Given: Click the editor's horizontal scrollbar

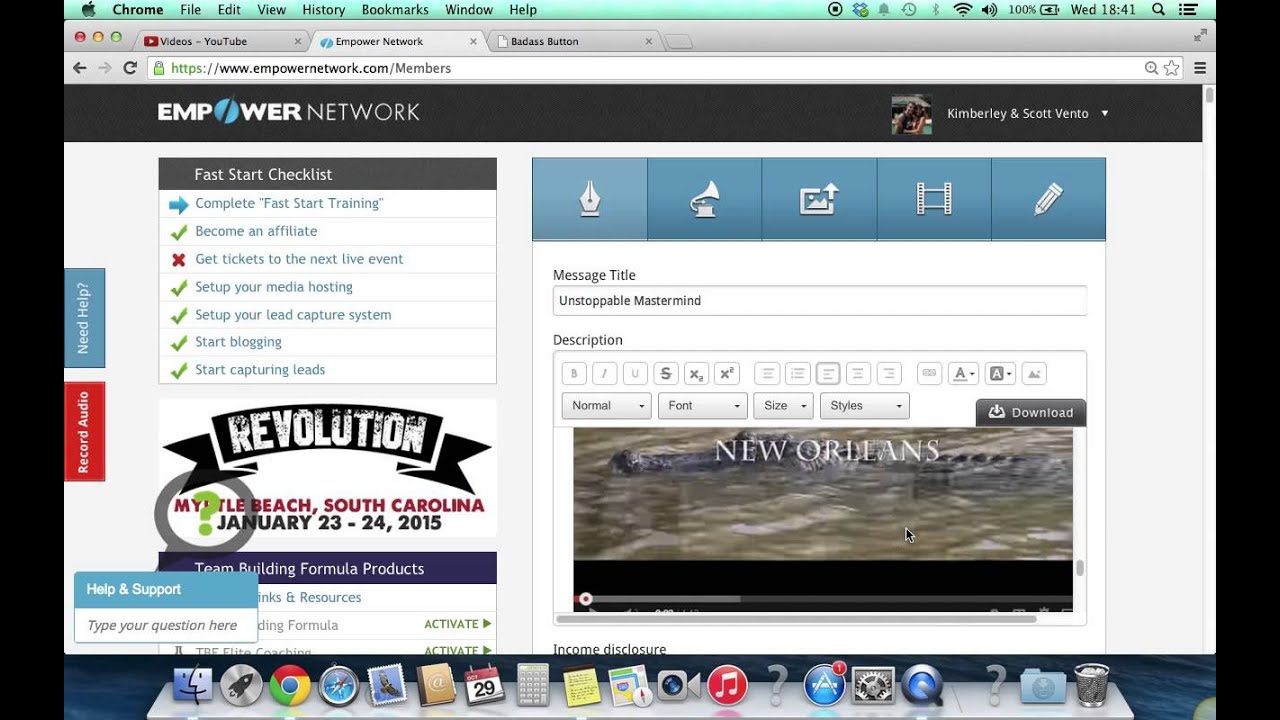Looking at the screenshot, I should (x=797, y=619).
